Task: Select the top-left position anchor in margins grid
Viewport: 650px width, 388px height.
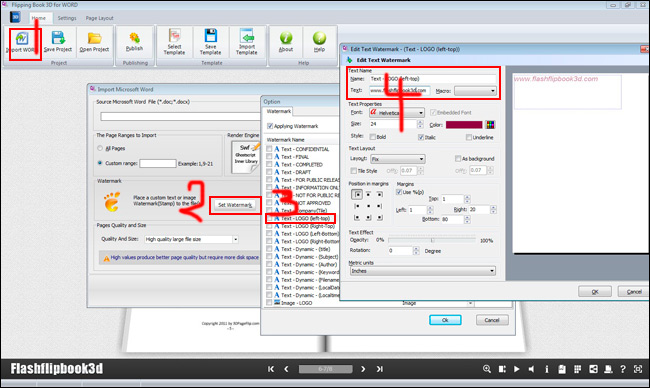Action: pos(357,194)
